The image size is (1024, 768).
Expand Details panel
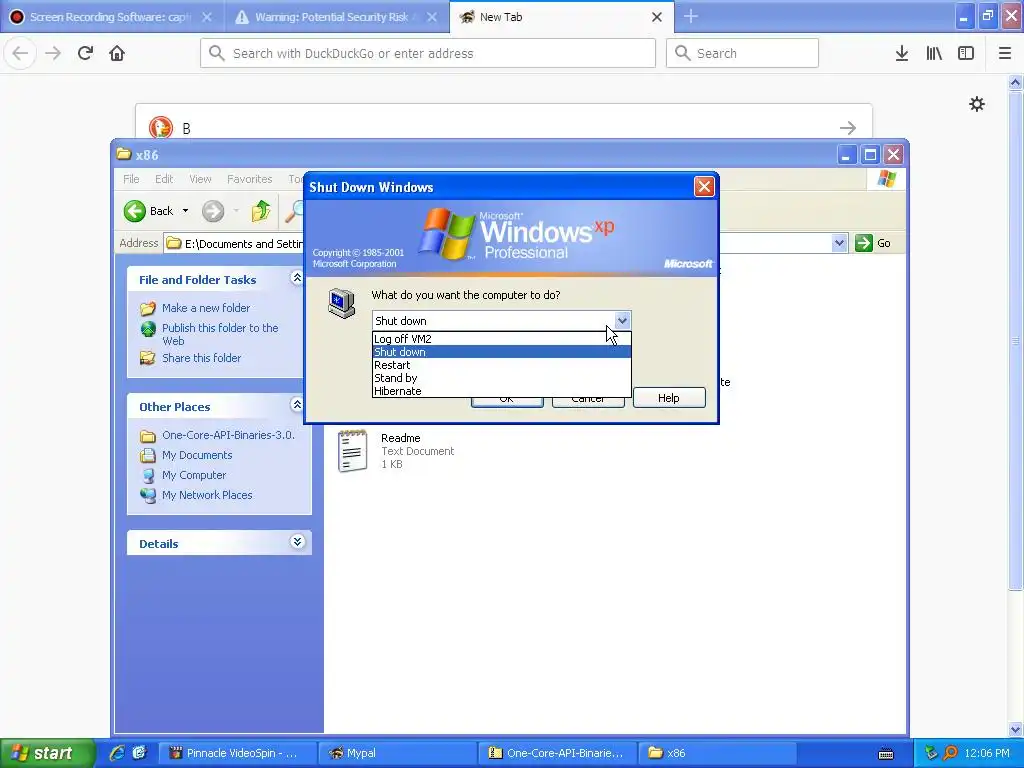(297, 542)
